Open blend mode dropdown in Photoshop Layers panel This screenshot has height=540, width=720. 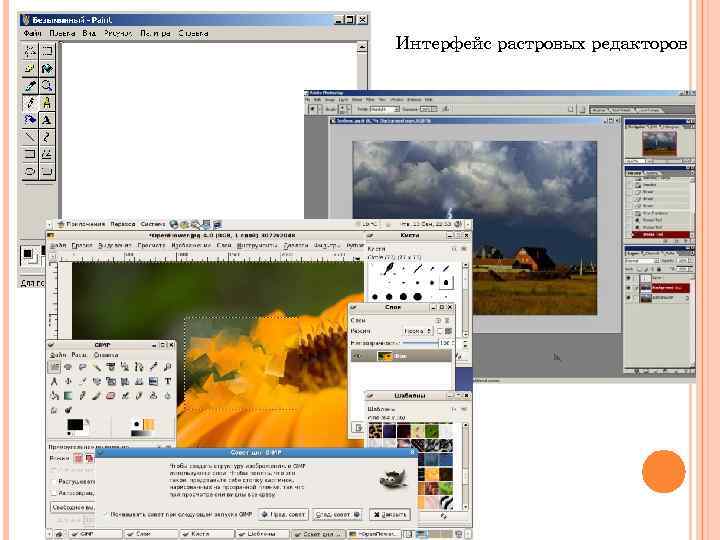click(x=643, y=260)
